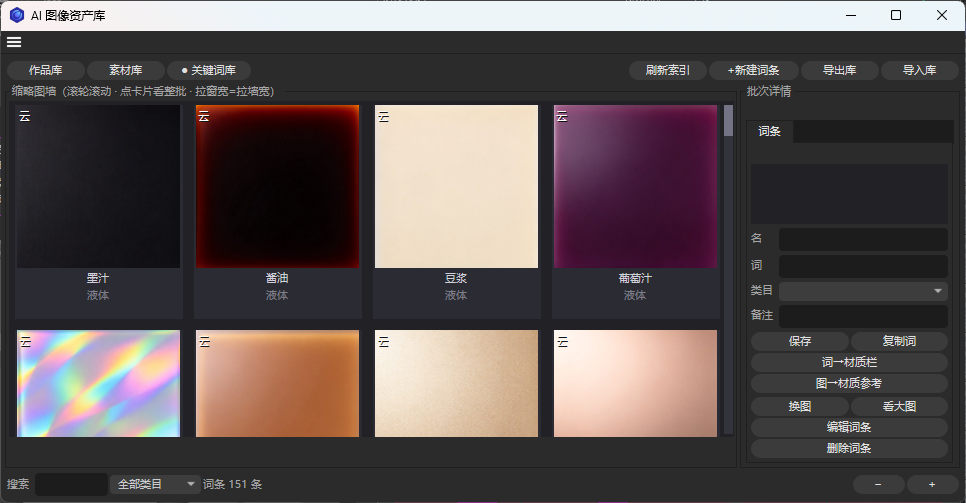Viewport: 966px width, 503px height.
Task: Save the entry with 保存
Action: (800, 341)
